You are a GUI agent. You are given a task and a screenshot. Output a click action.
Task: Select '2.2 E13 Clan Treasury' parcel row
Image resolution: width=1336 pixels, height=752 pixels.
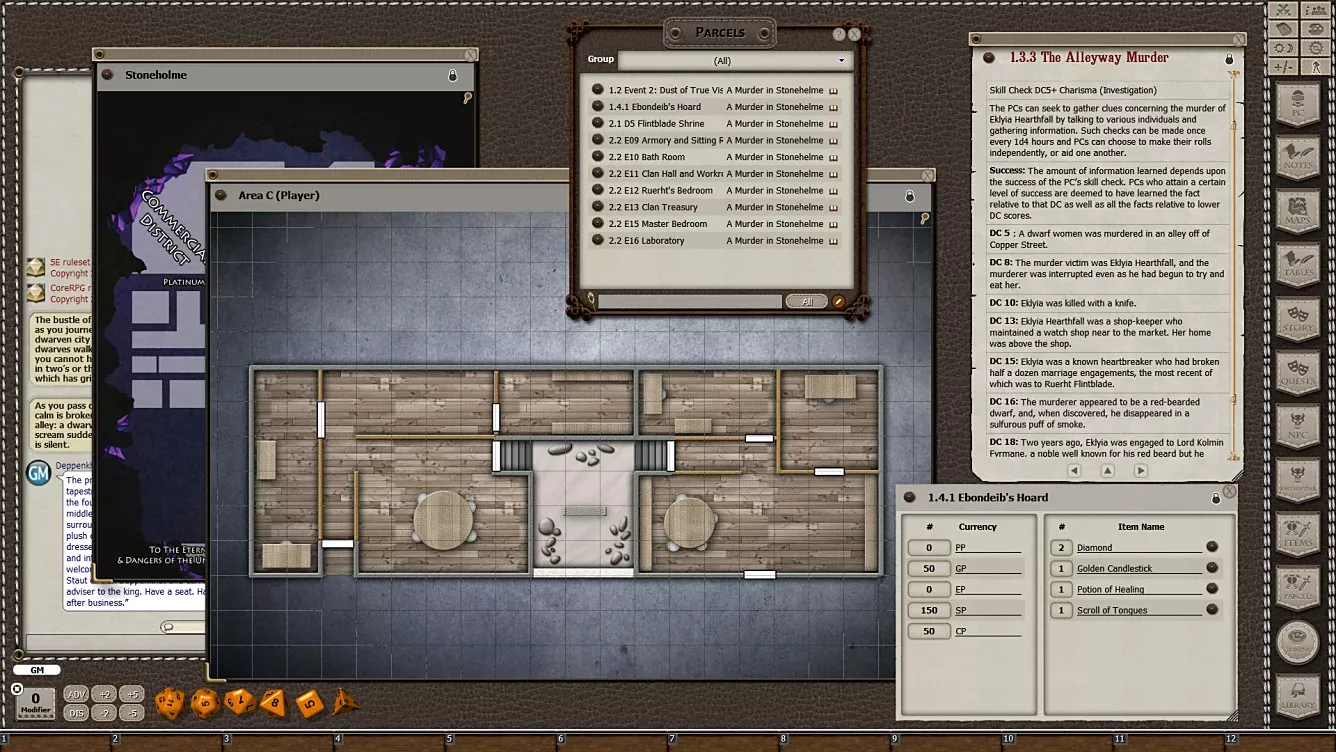pos(715,207)
